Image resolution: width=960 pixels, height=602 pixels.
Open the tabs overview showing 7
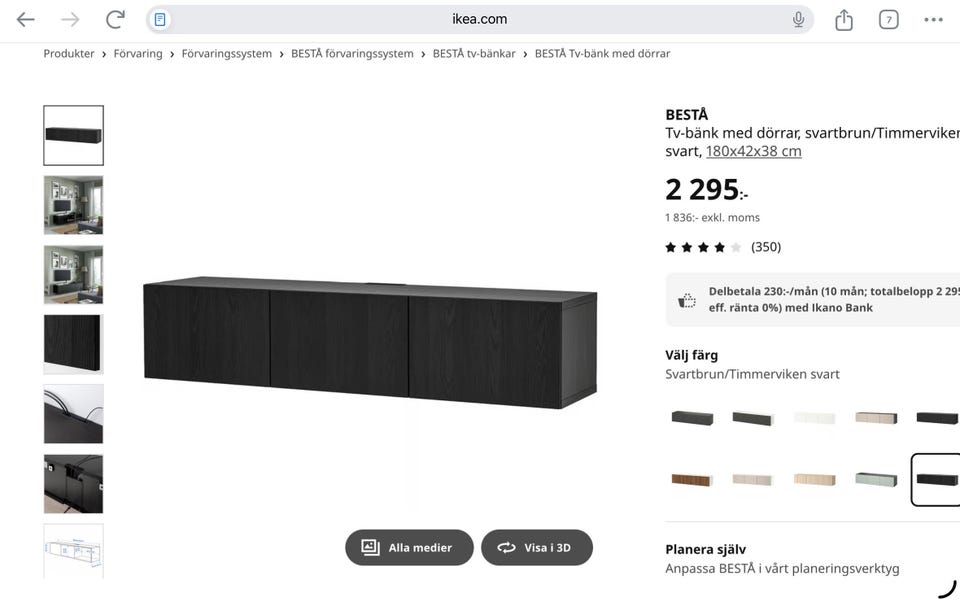coord(888,20)
